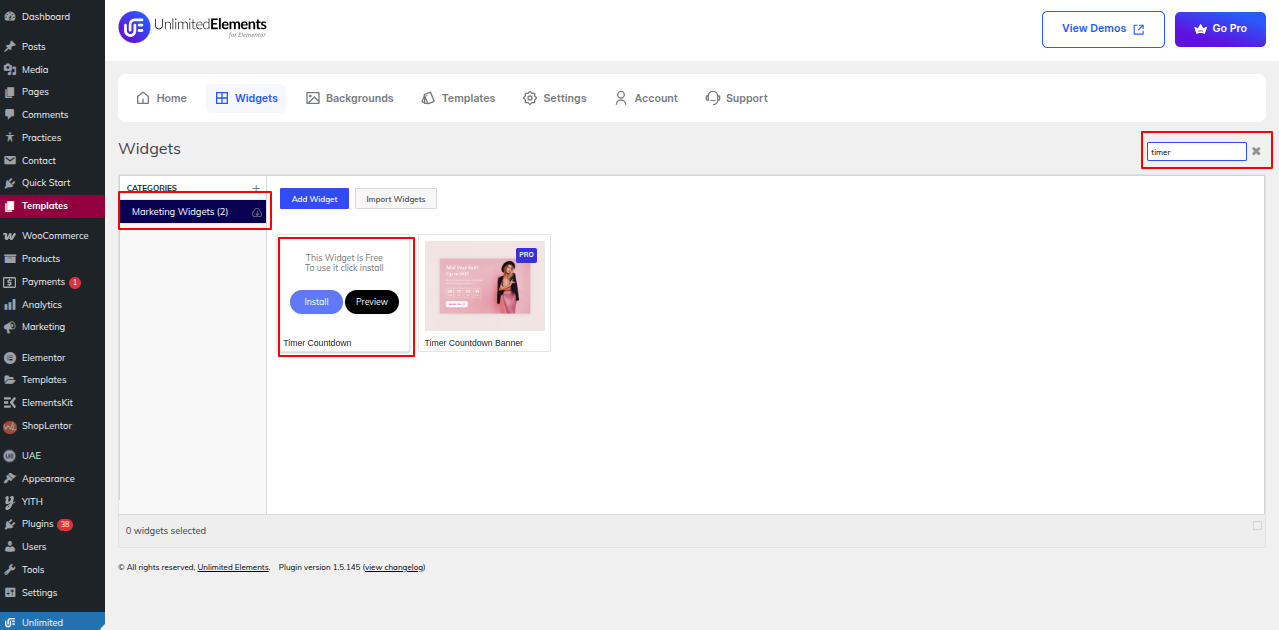This screenshot has width=1279, height=630.
Task: Click the Add Widget button
Action: pos(314,199)
